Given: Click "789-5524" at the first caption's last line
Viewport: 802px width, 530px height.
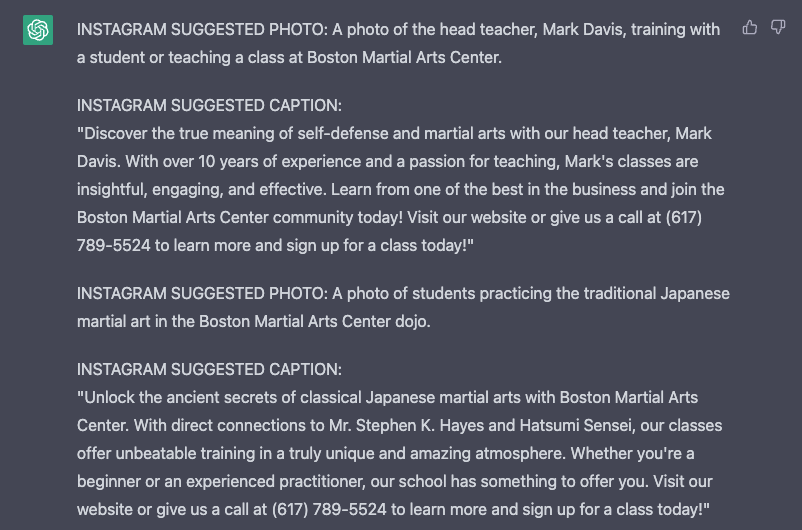Looking at the screenshot, I should click(114, 246).
